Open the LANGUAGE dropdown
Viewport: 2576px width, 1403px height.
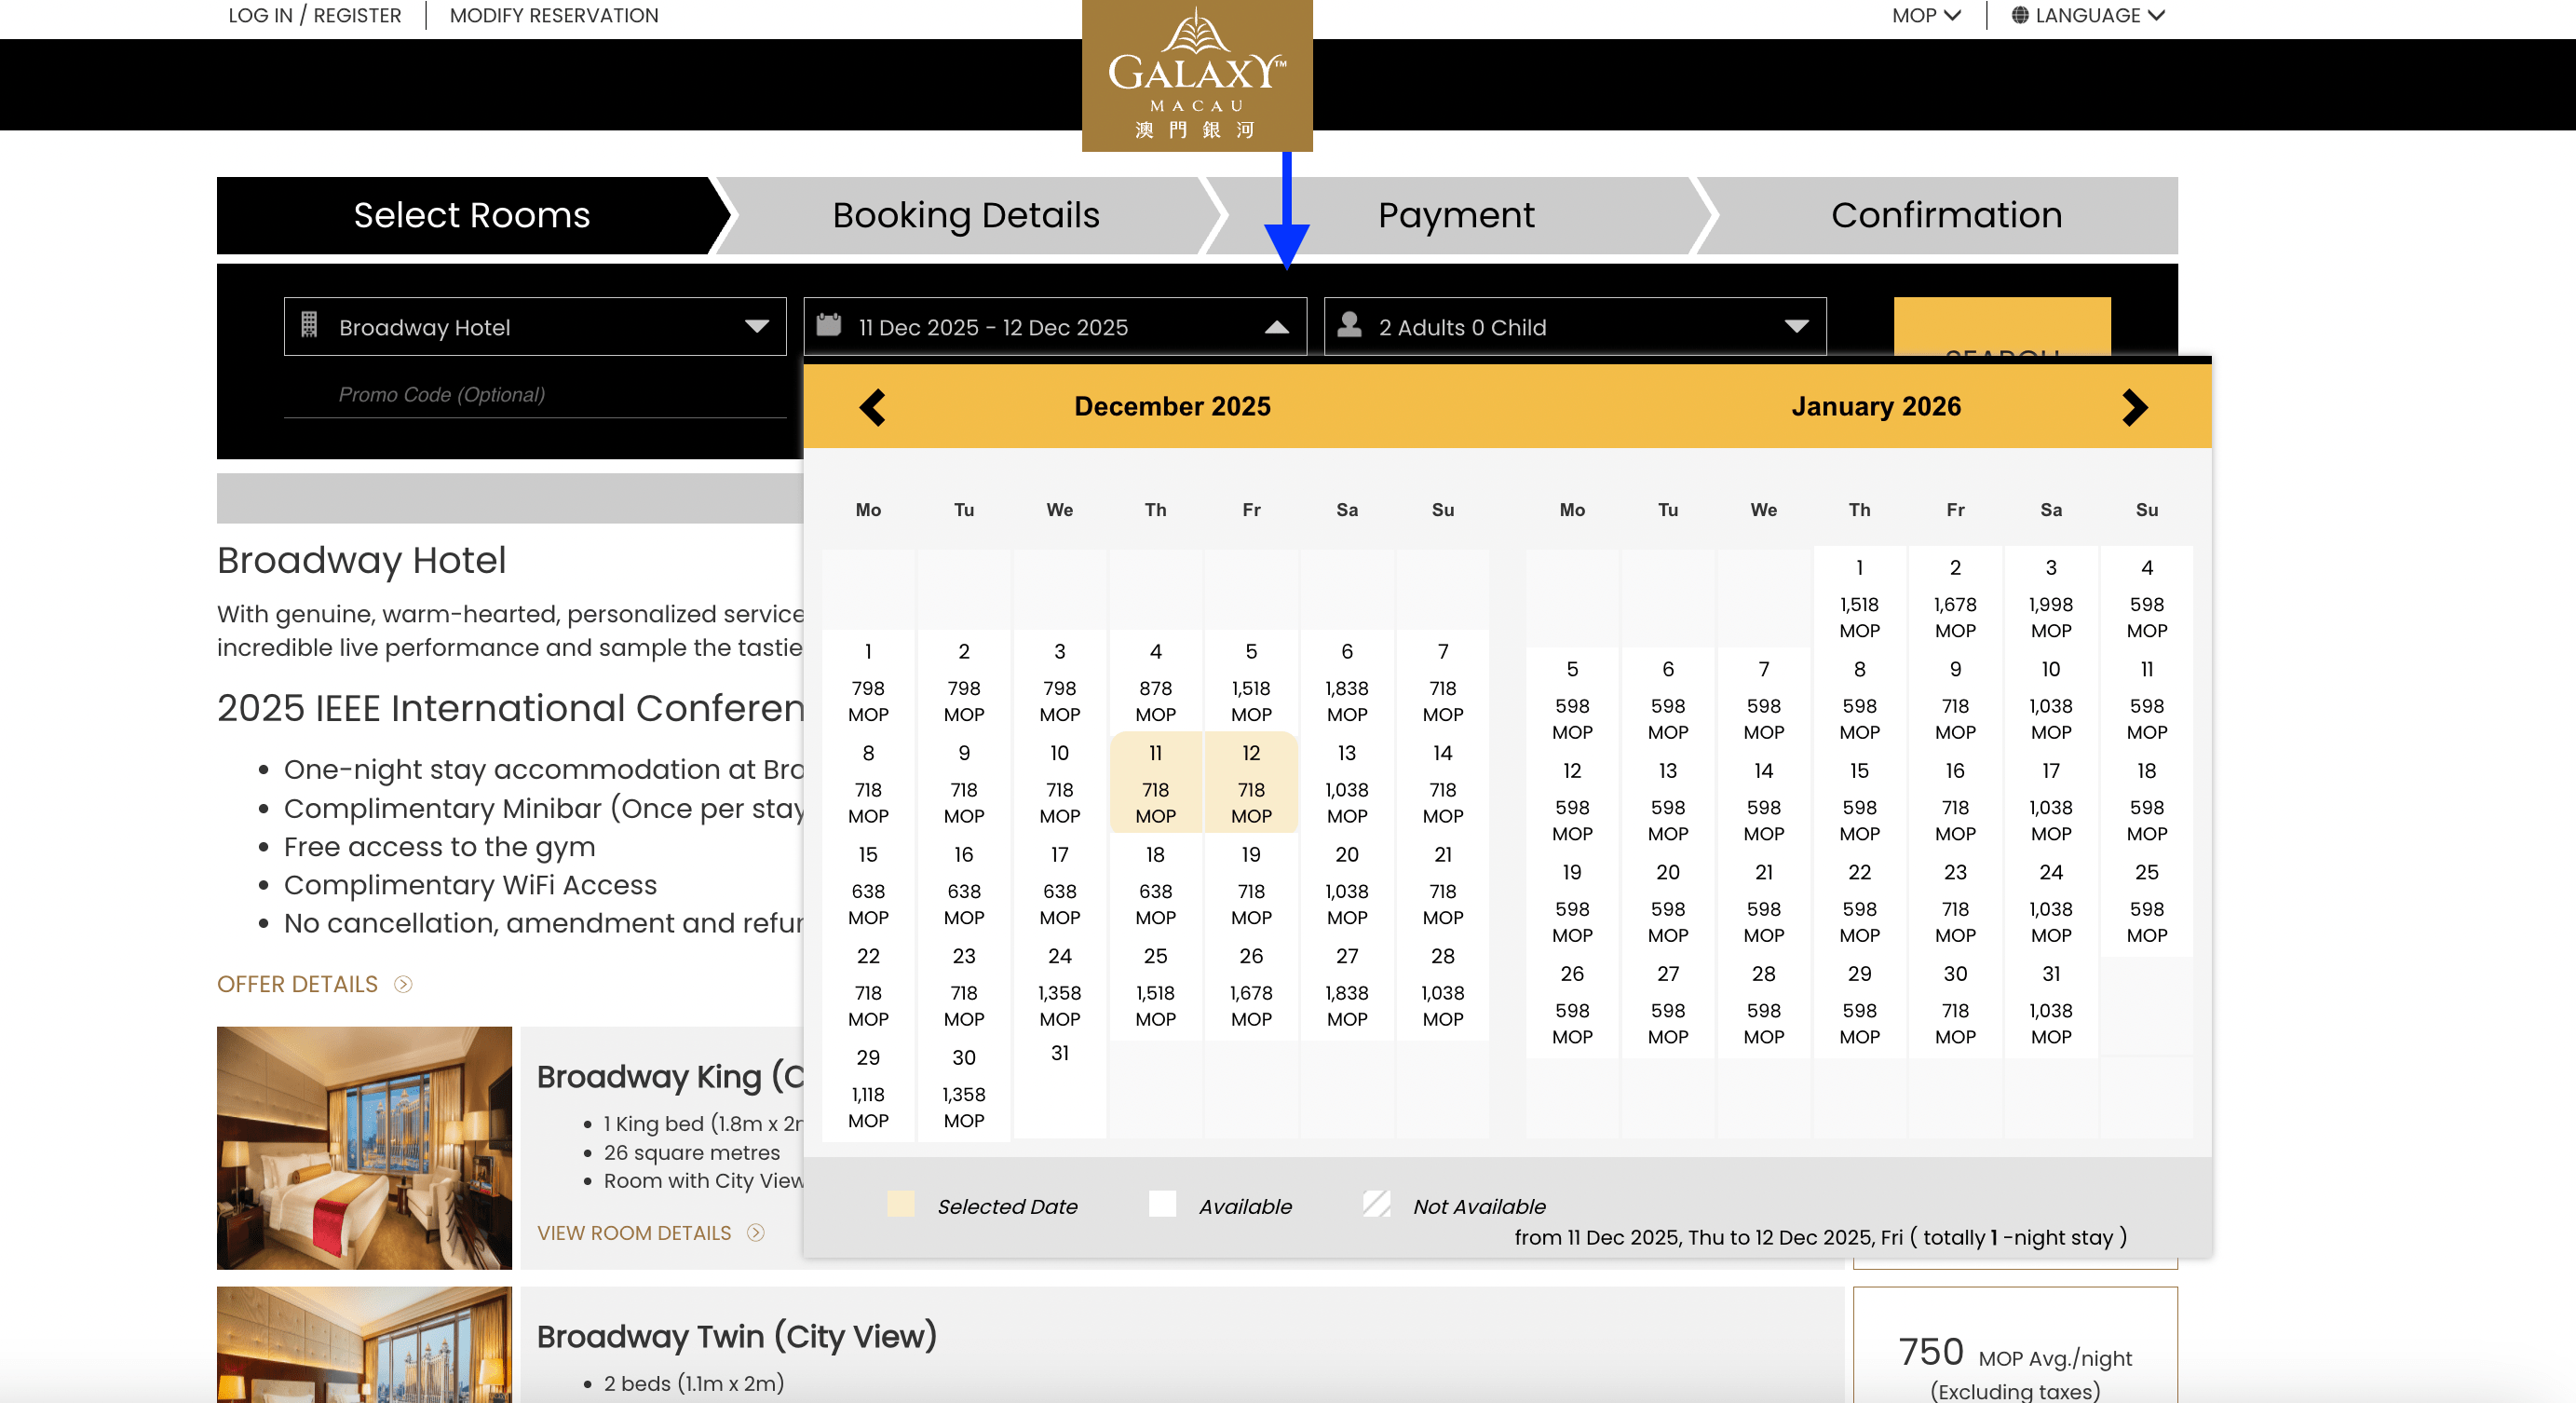(2088, 15)
